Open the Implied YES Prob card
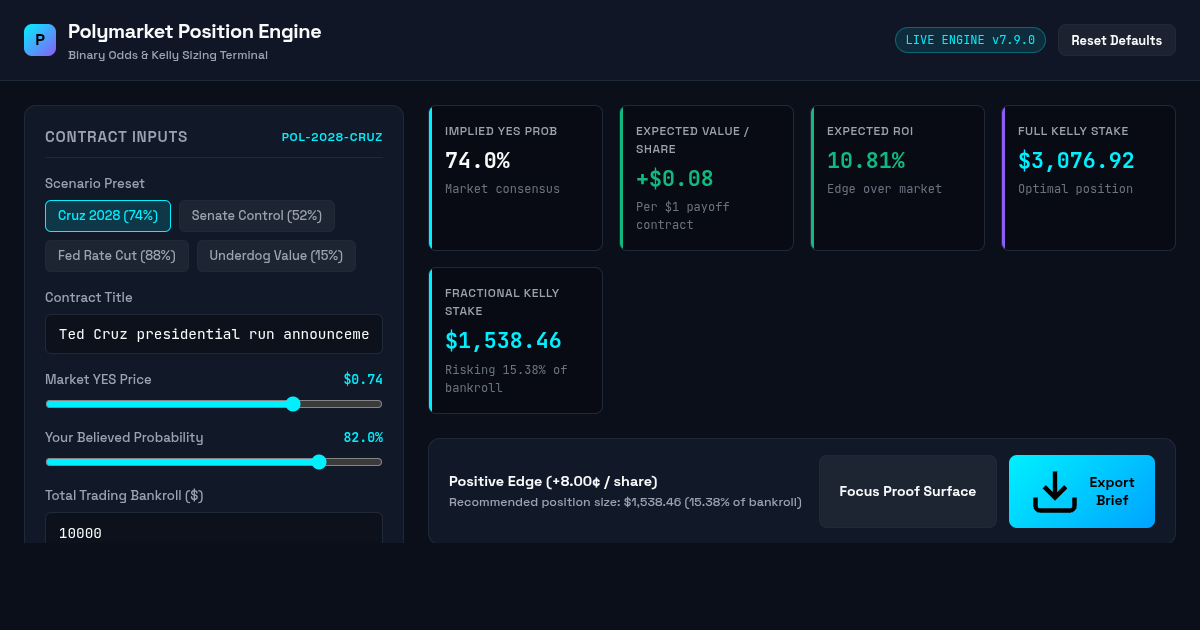The width and height of the screenshot is (1200, 630). [516, 178]
